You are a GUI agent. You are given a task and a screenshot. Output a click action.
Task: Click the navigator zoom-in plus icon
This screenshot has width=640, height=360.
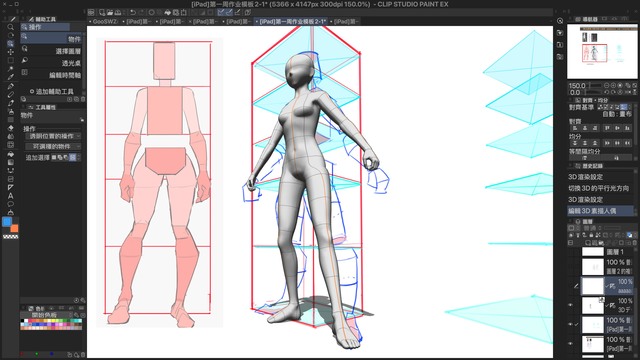click(613, 85)
